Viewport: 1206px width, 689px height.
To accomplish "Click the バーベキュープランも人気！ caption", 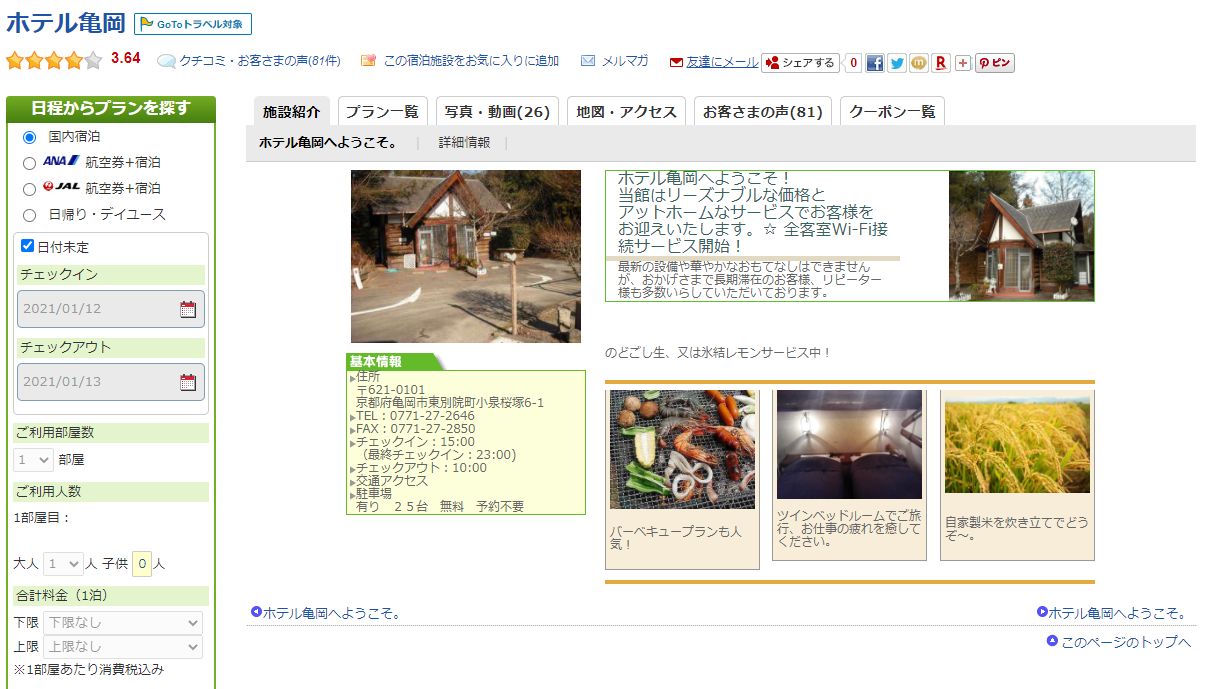I will pyautogui.click(x=676, y=538).
